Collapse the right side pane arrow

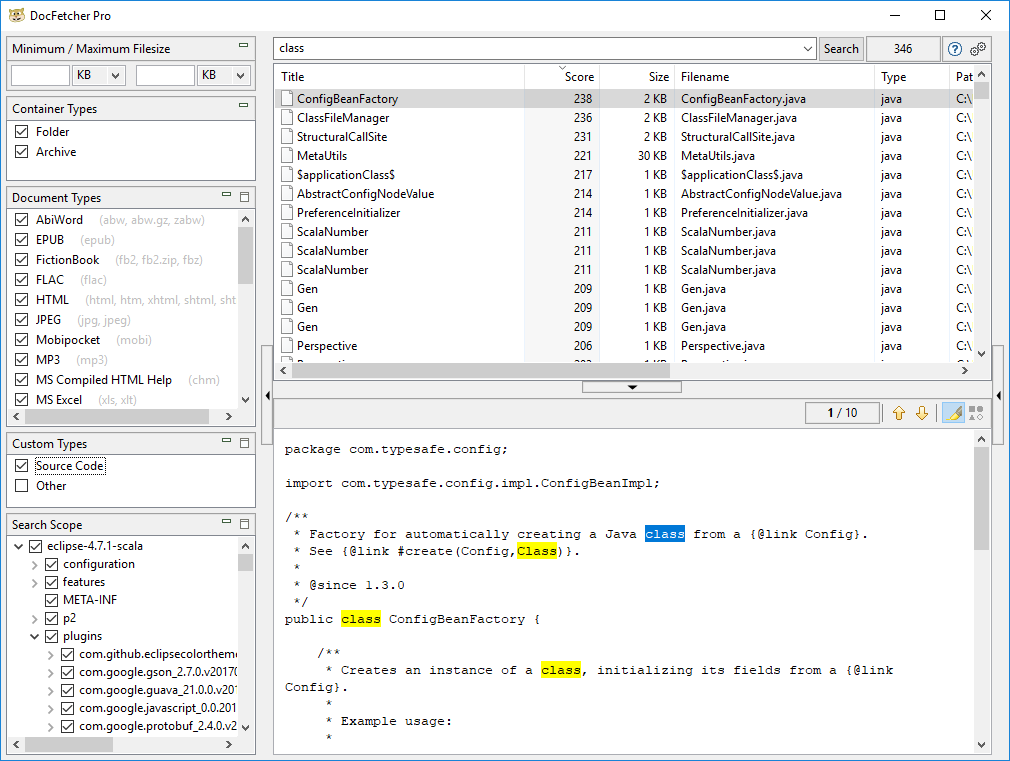(998, 395)
